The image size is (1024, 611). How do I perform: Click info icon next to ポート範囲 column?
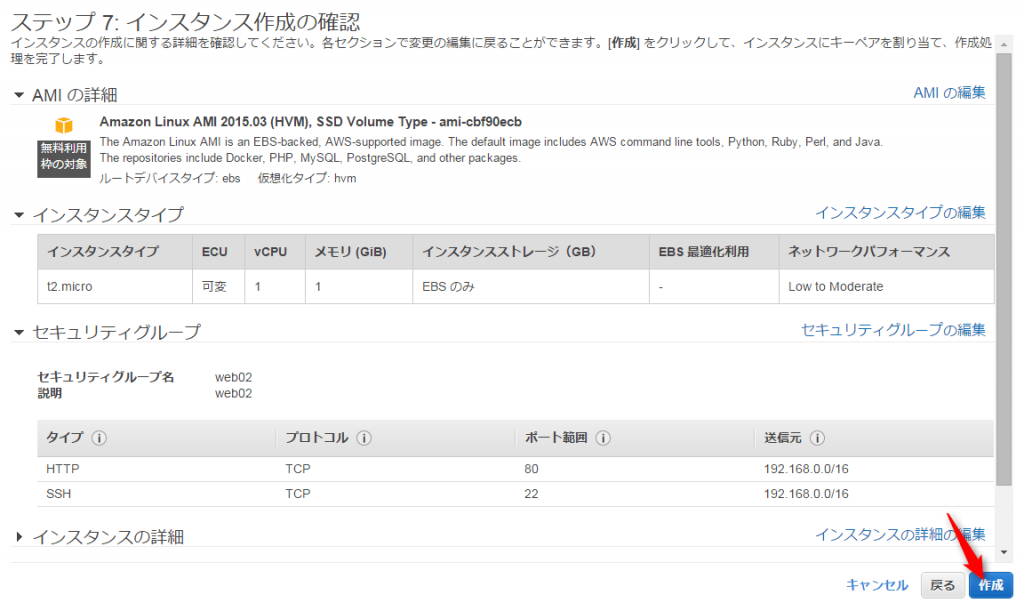pyautogui.click(x=603, y=439)
